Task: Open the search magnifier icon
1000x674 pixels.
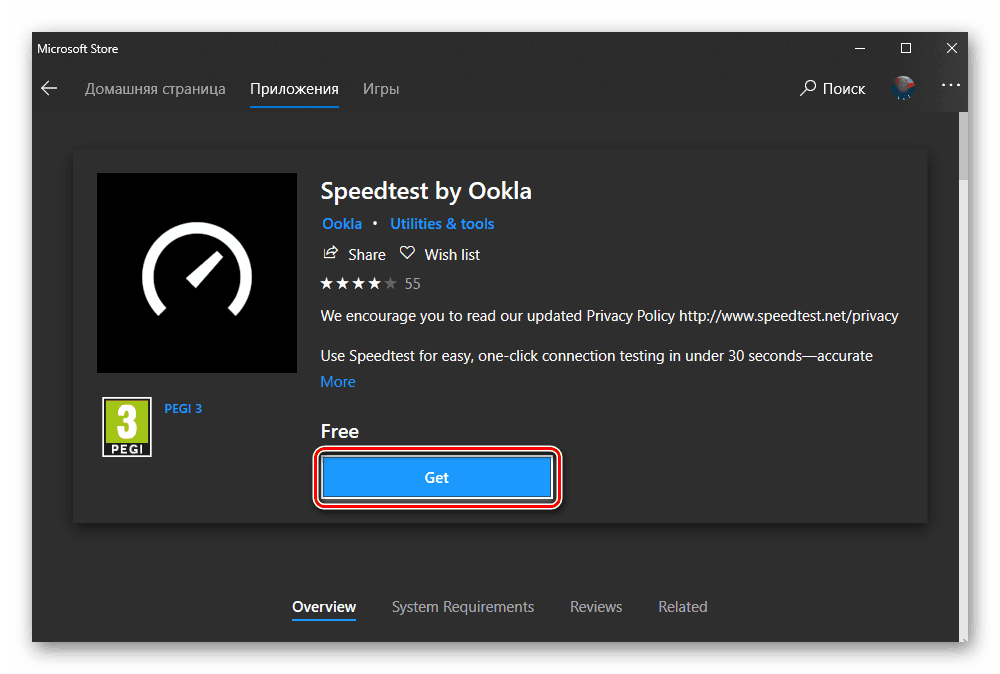Action: pos(808,88)
